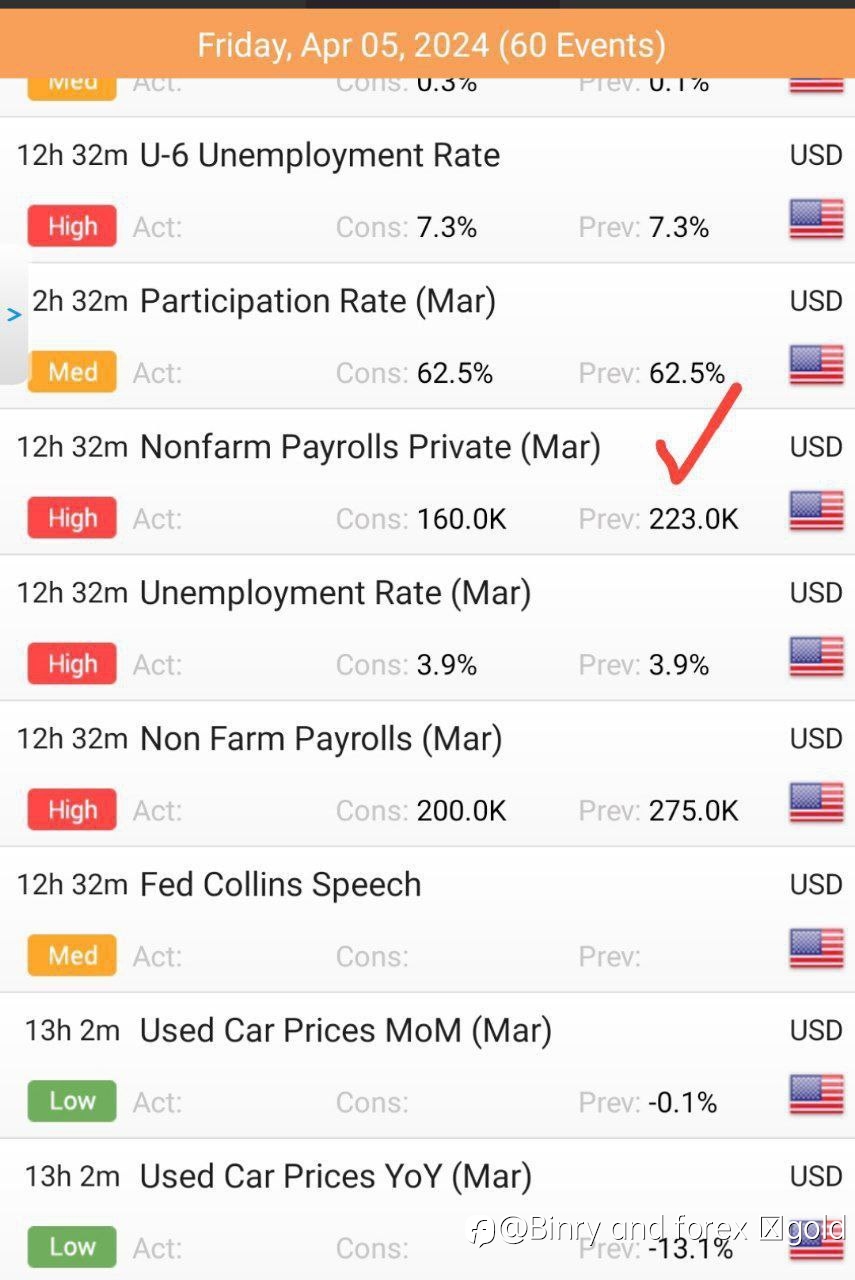Open Unemployment Rate (Mar) event details
855x1280 pixels.
(x=427, y=628)
